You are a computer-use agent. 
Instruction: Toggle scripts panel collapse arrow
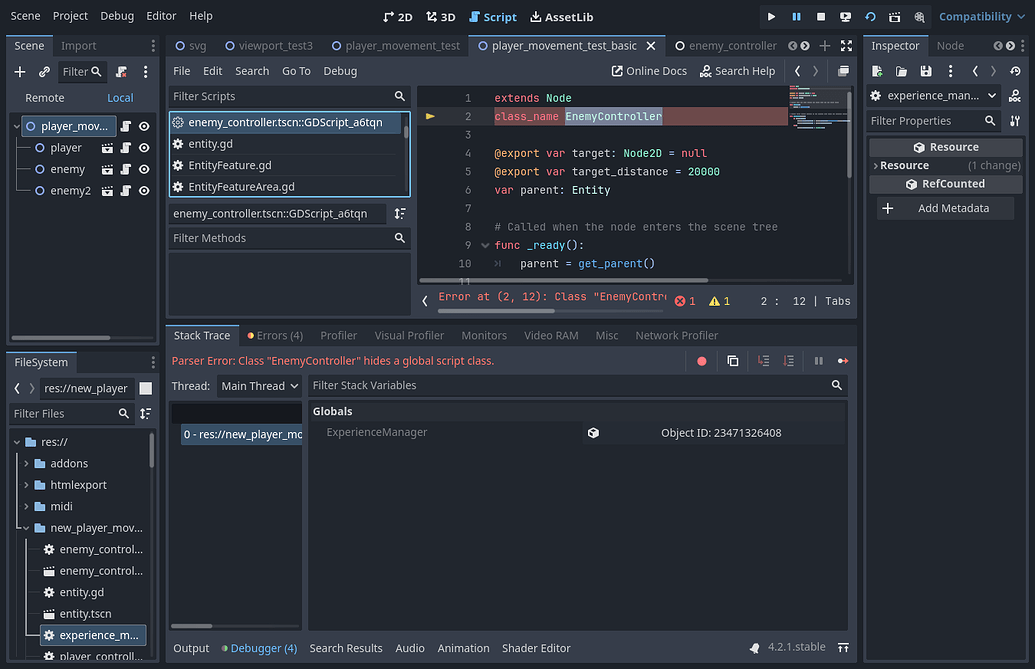click(425, 301)
